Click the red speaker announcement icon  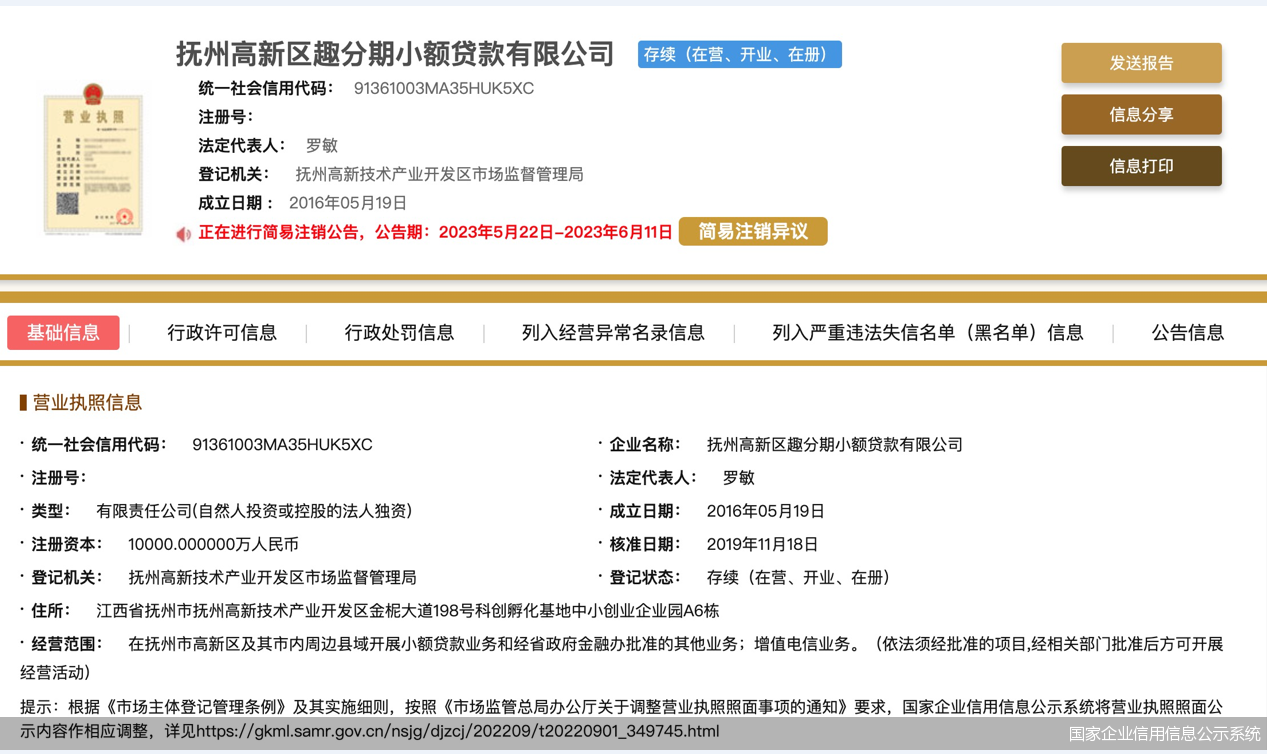(x=183, y=234)
